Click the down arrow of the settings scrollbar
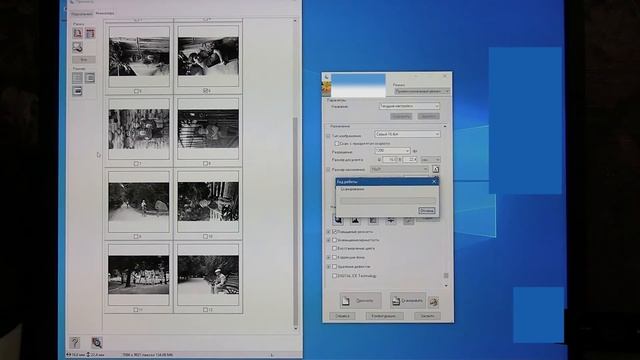 point(445,285)
